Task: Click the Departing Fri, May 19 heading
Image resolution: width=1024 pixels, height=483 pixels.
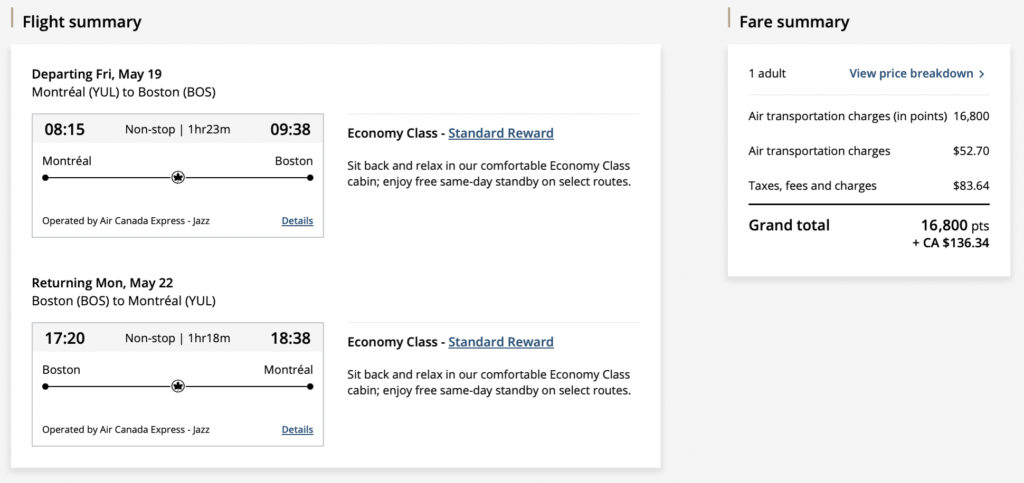Action: tap(97, 74)
